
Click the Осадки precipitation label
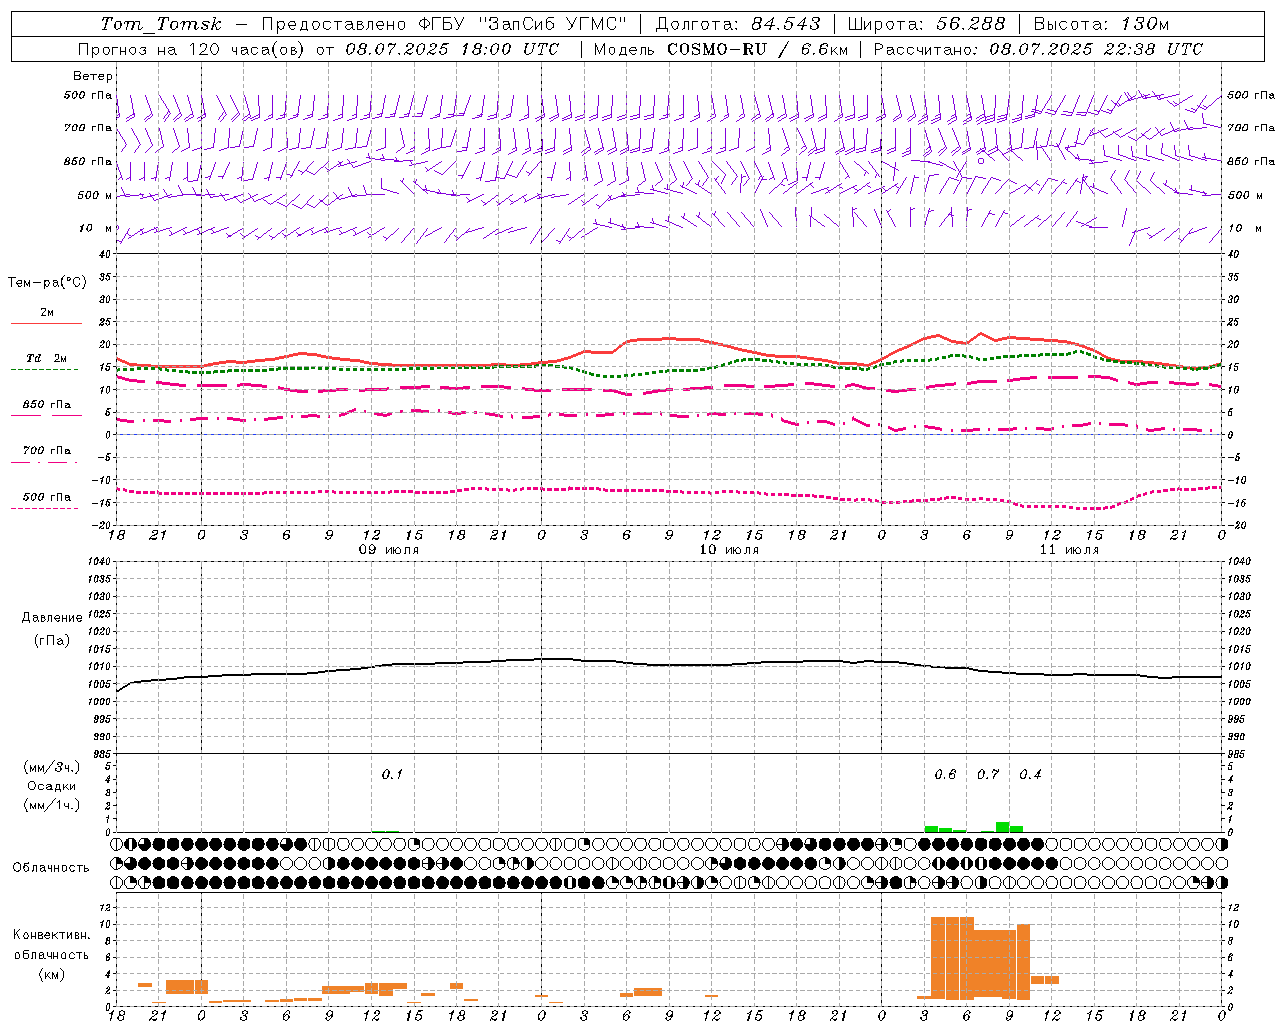pos(52,786)
